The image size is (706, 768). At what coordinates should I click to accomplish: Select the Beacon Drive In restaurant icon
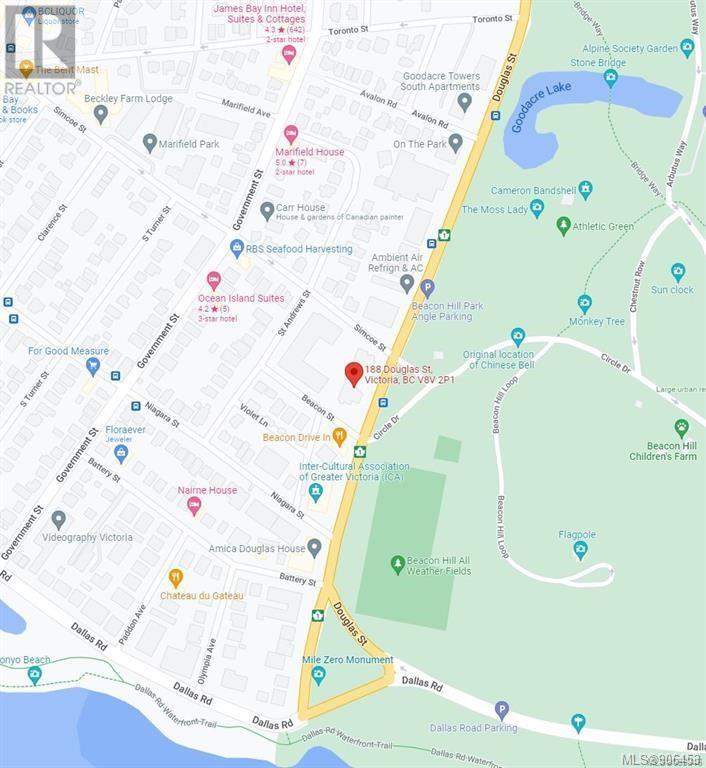coord(339,437)
